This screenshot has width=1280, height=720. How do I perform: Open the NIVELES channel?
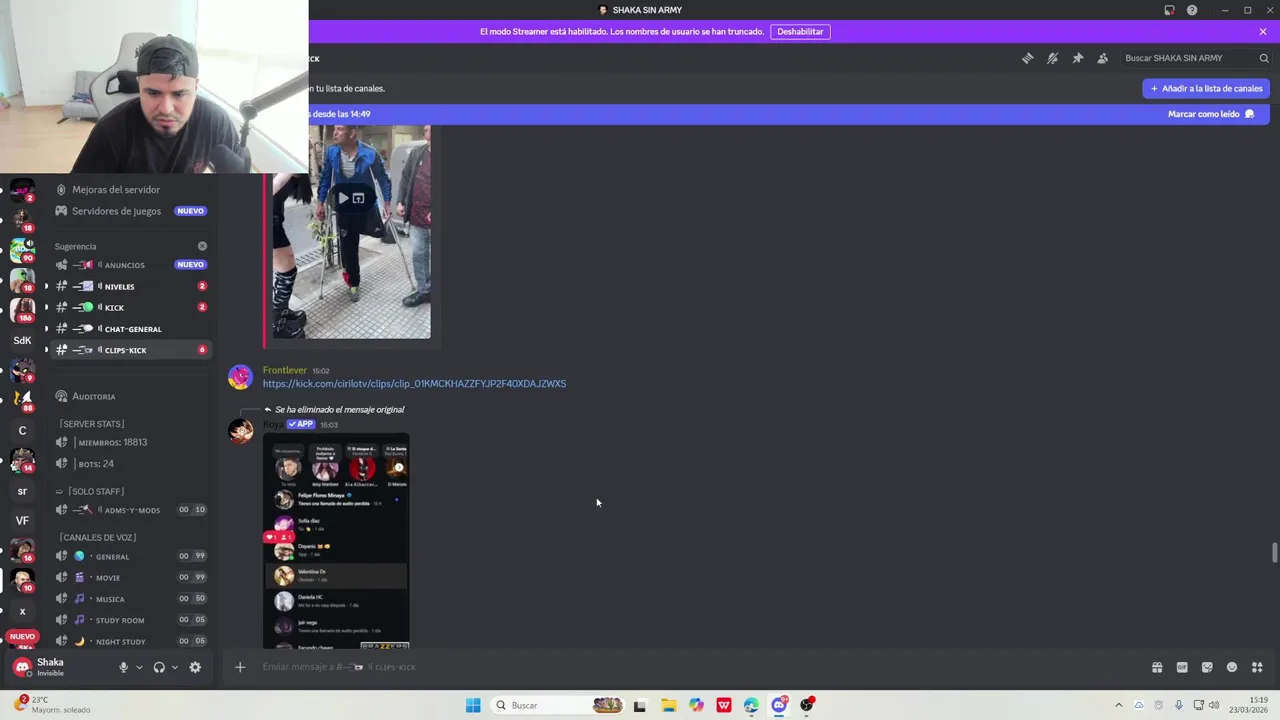(x=130, y=286)
